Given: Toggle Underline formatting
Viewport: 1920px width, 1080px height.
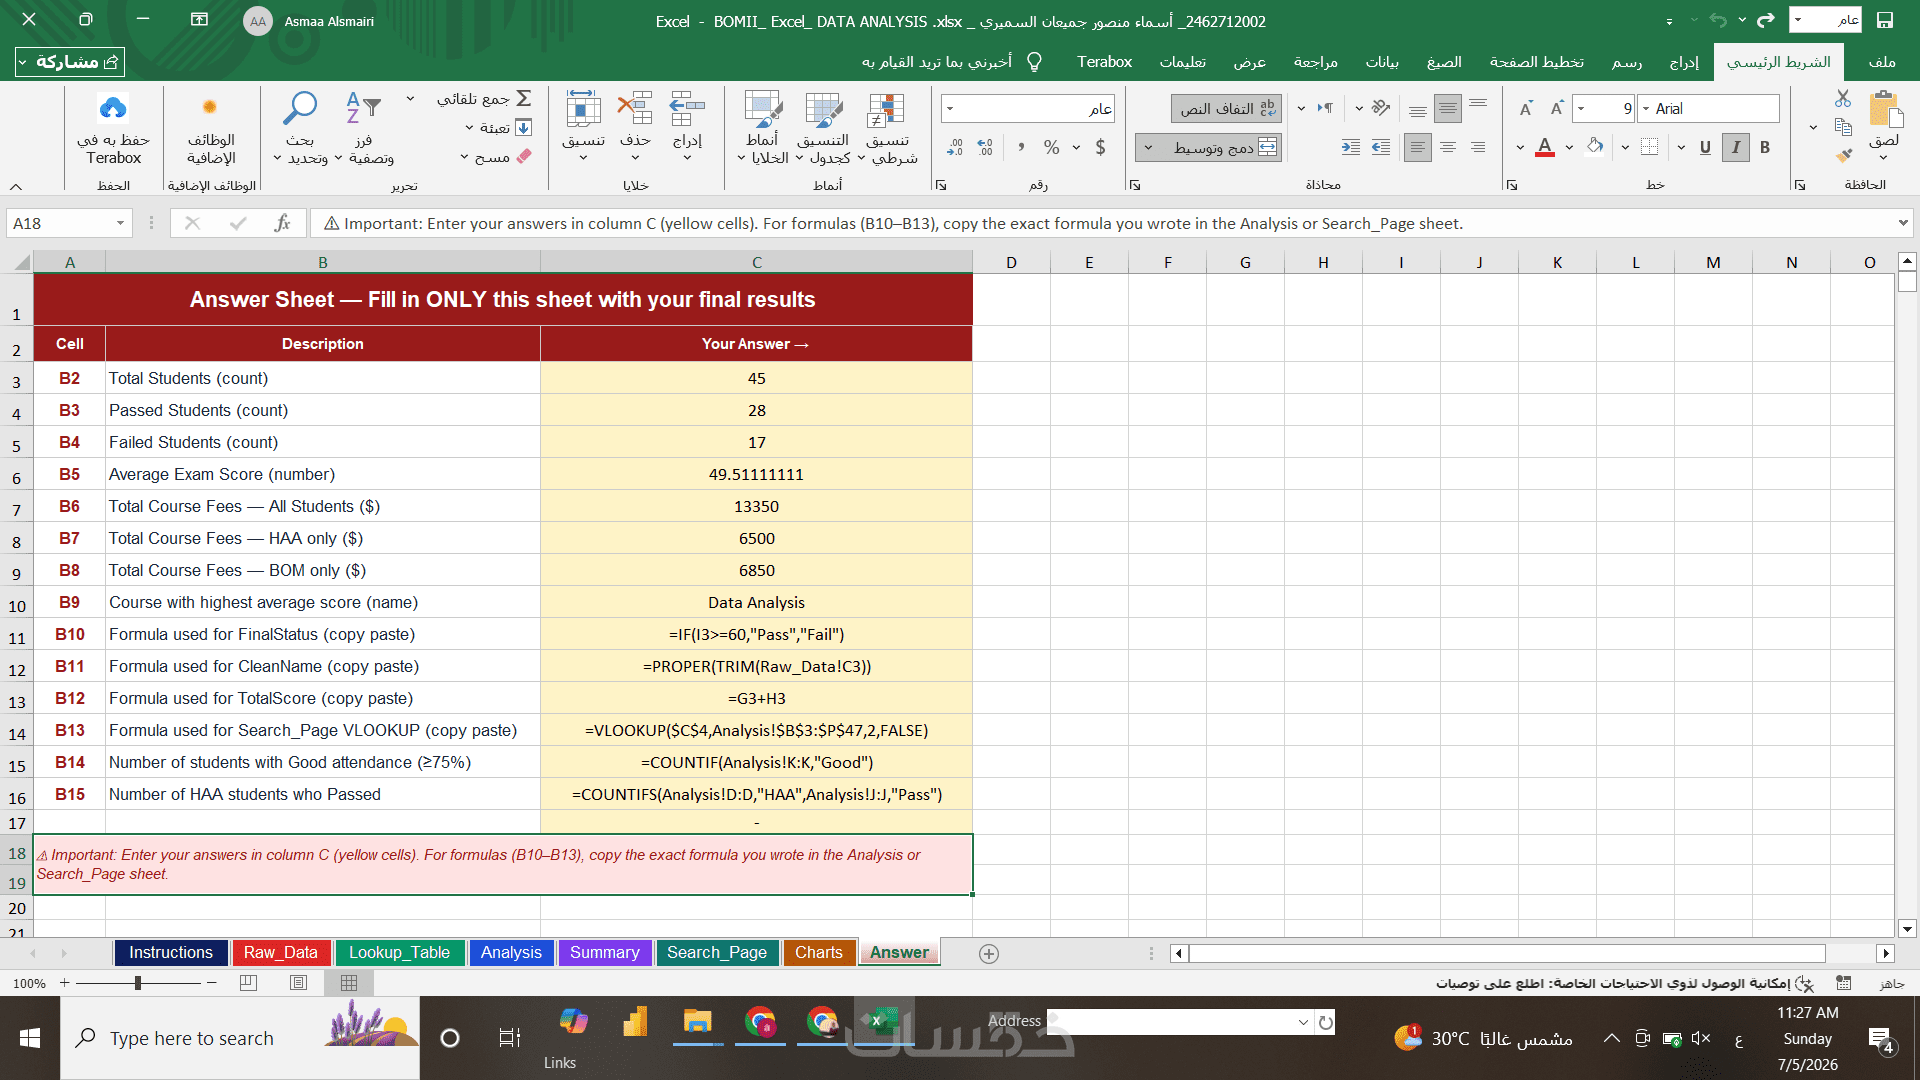Looking at the screenshot, I should click(1705, 148).
